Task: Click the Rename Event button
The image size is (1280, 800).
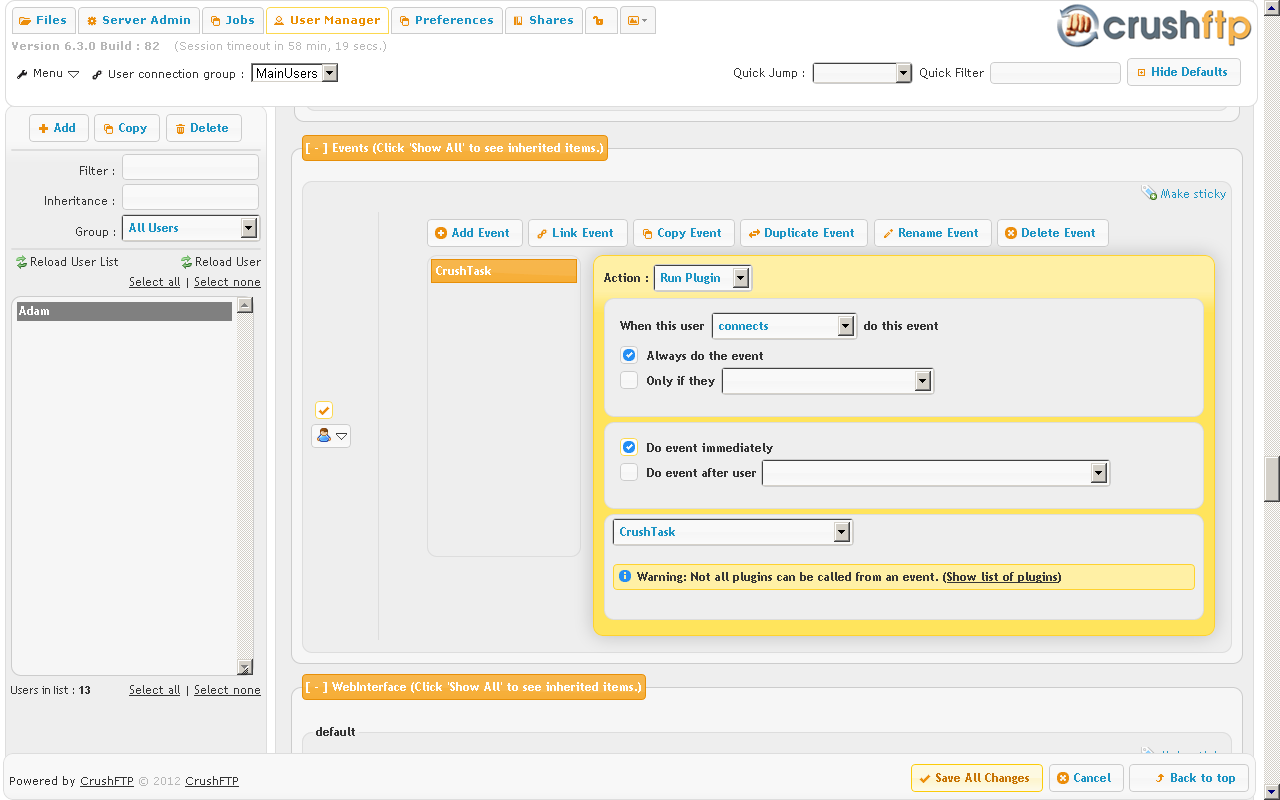Action: [x=932, y=233]
